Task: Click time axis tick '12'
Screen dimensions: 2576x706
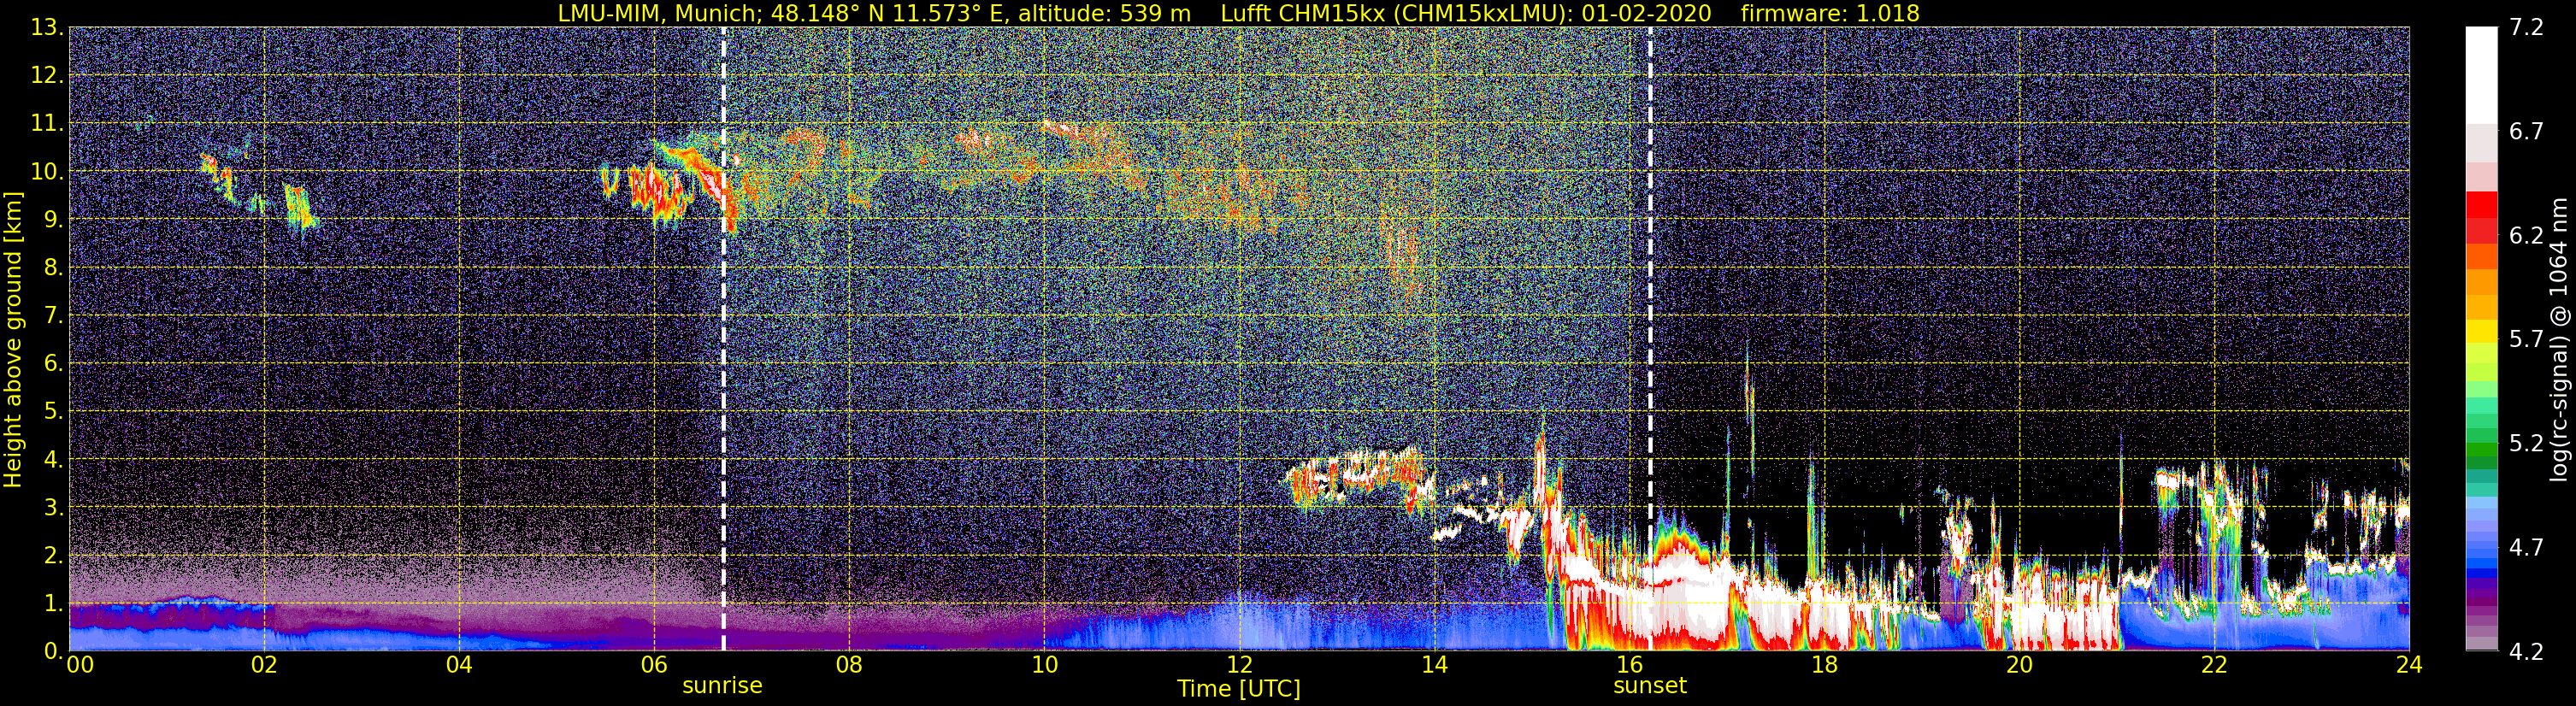Action: (x=1239, y=665)
